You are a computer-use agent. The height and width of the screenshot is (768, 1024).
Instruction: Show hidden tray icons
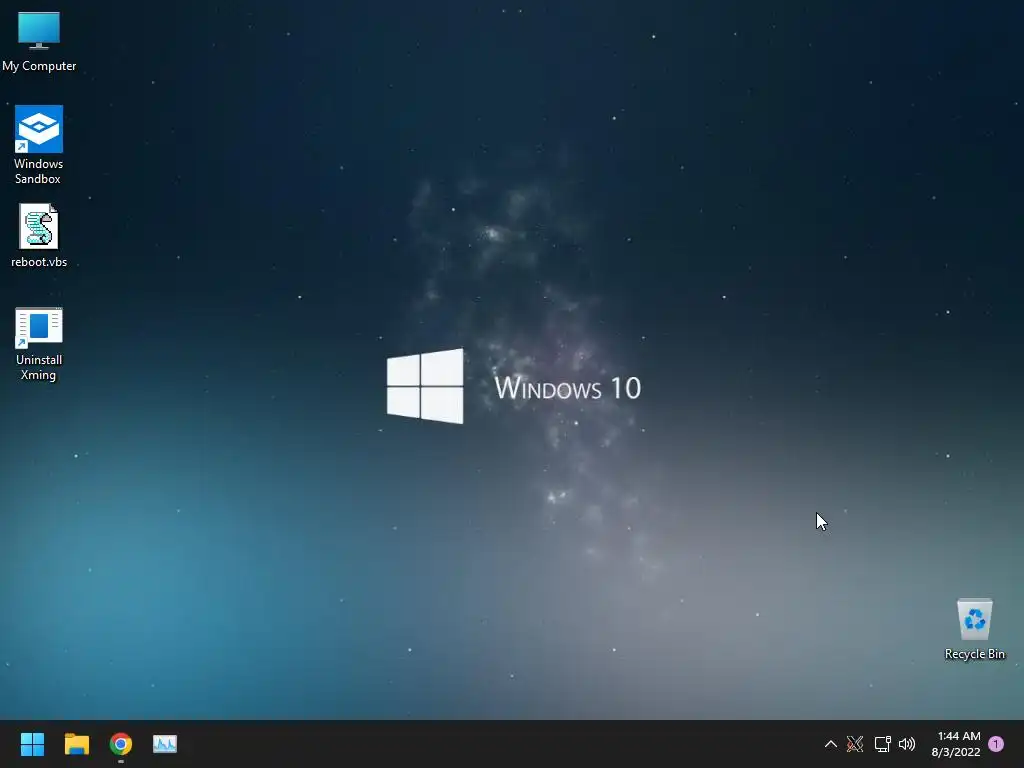(x=830, y=744)
